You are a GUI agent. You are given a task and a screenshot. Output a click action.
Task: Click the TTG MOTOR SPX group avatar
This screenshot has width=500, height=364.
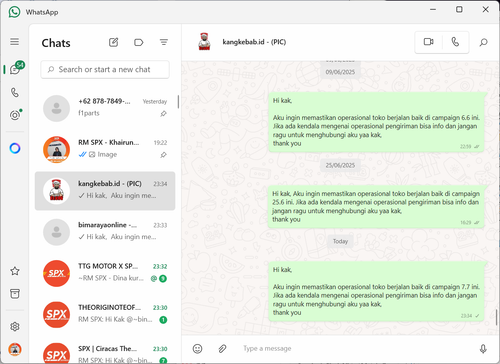tap(57, 274)
